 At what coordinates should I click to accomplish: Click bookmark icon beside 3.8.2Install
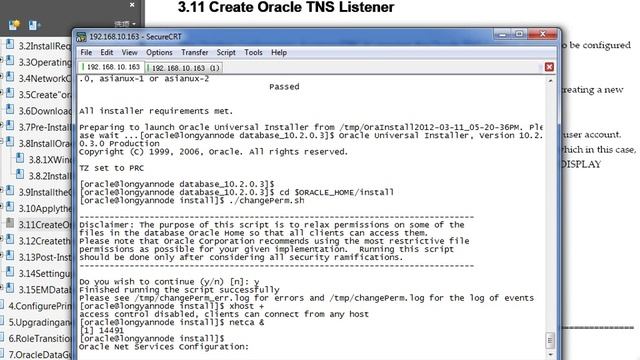coord(20,174)
